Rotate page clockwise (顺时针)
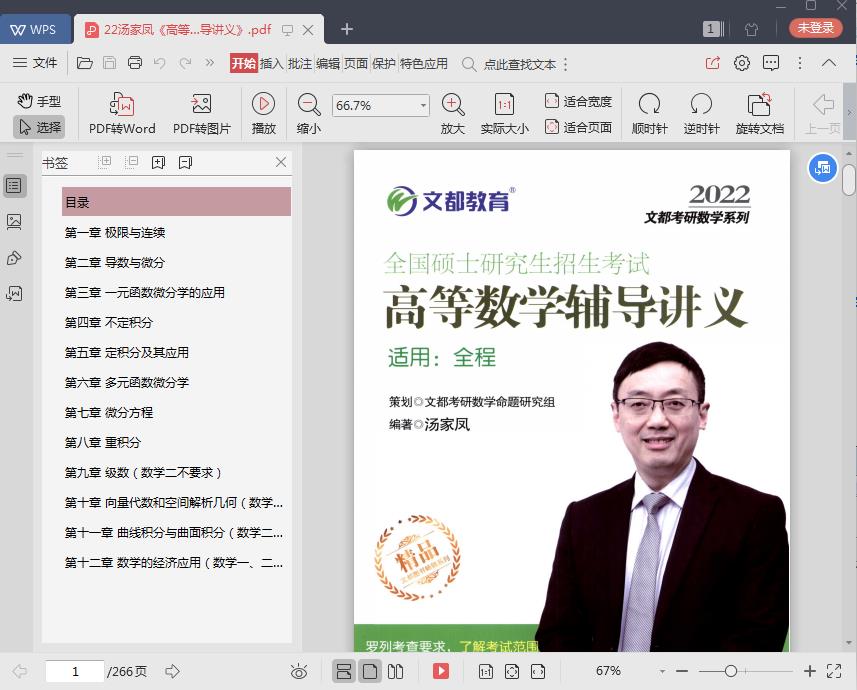This screenshot has width=857, height=690. pyautogui.click(x=649, y=114)
